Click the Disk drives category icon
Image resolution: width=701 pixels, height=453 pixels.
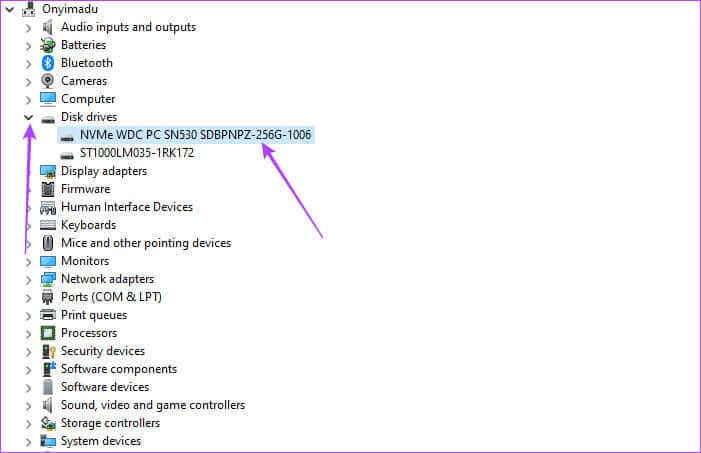[48, 119]
